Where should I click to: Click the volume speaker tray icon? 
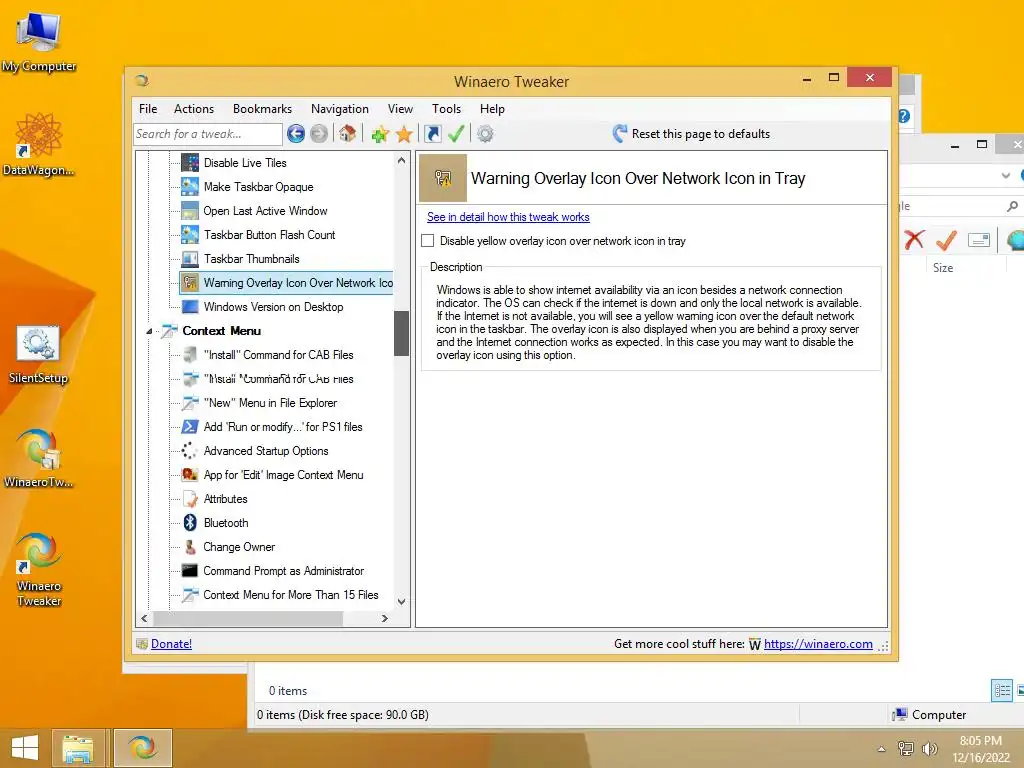pyautogui.click(x=930, y=748)
